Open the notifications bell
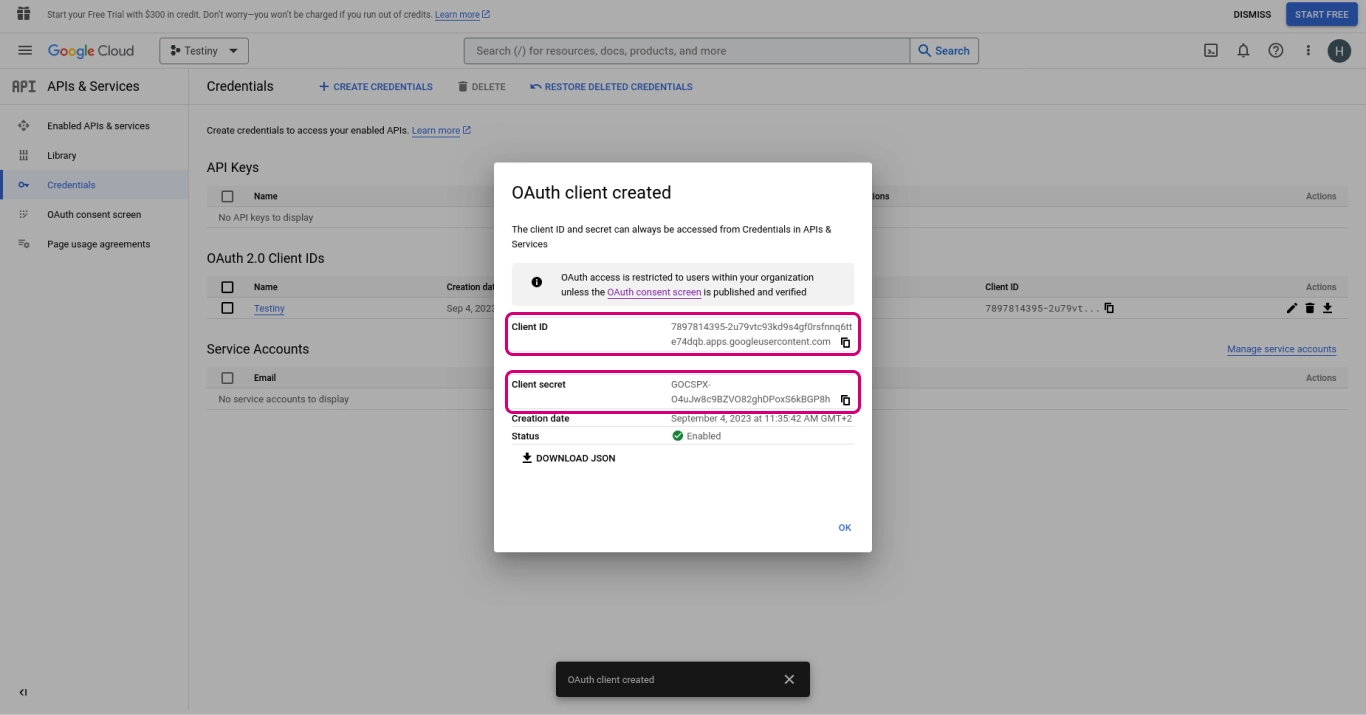 (x=1243, y=51)
